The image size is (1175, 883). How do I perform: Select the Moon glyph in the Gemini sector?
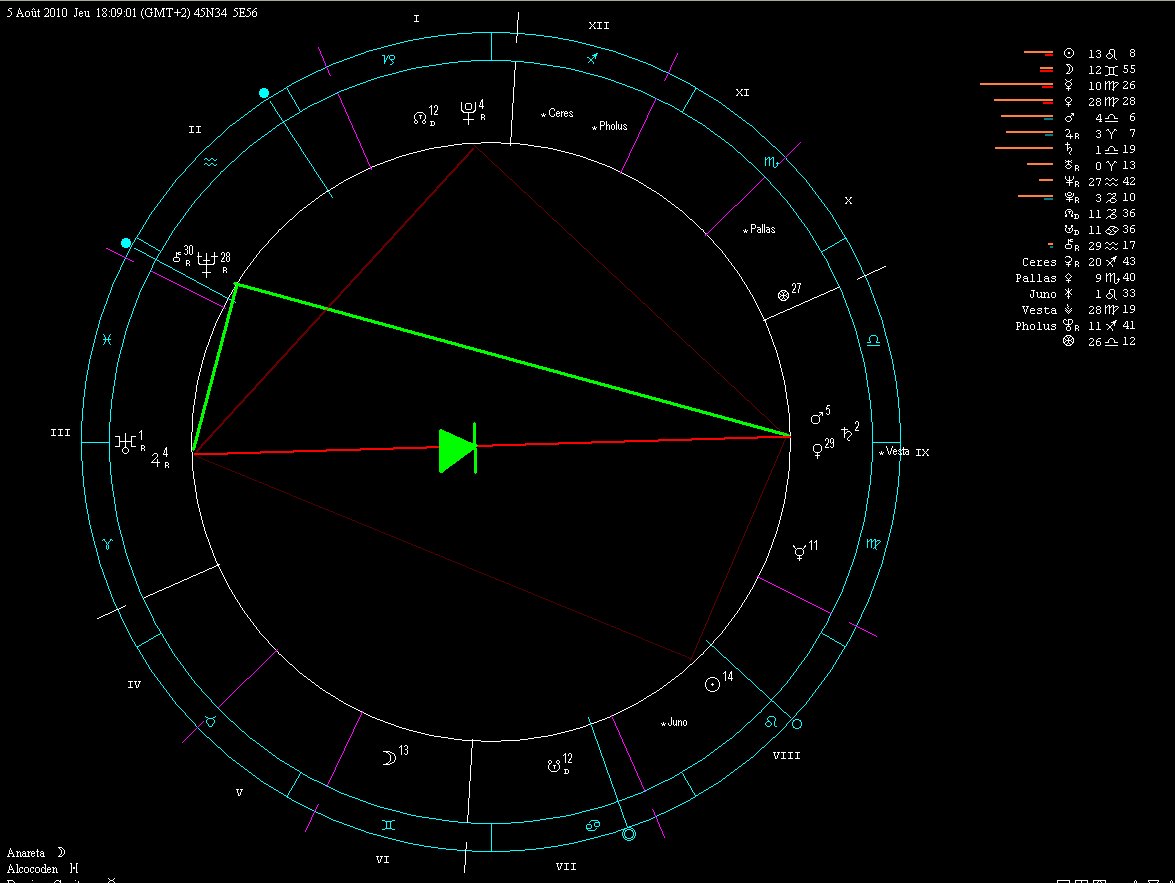tap(388, 758)
